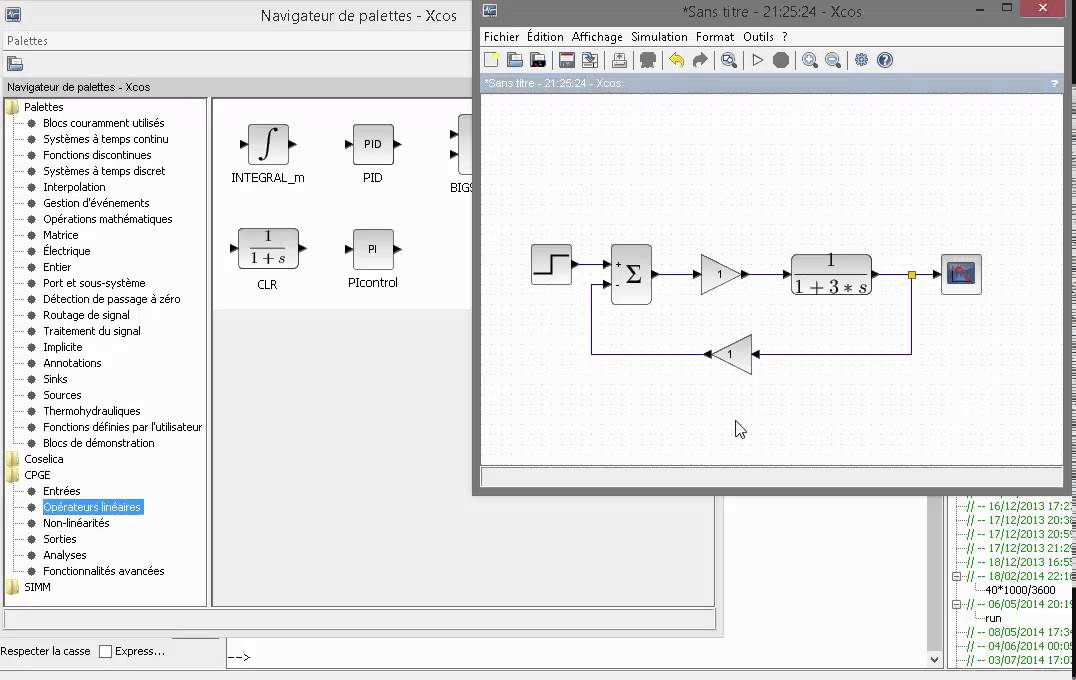1076x680 pixels.
Task: Click the yellow split point on the link
Action: [x=912, y=274]
